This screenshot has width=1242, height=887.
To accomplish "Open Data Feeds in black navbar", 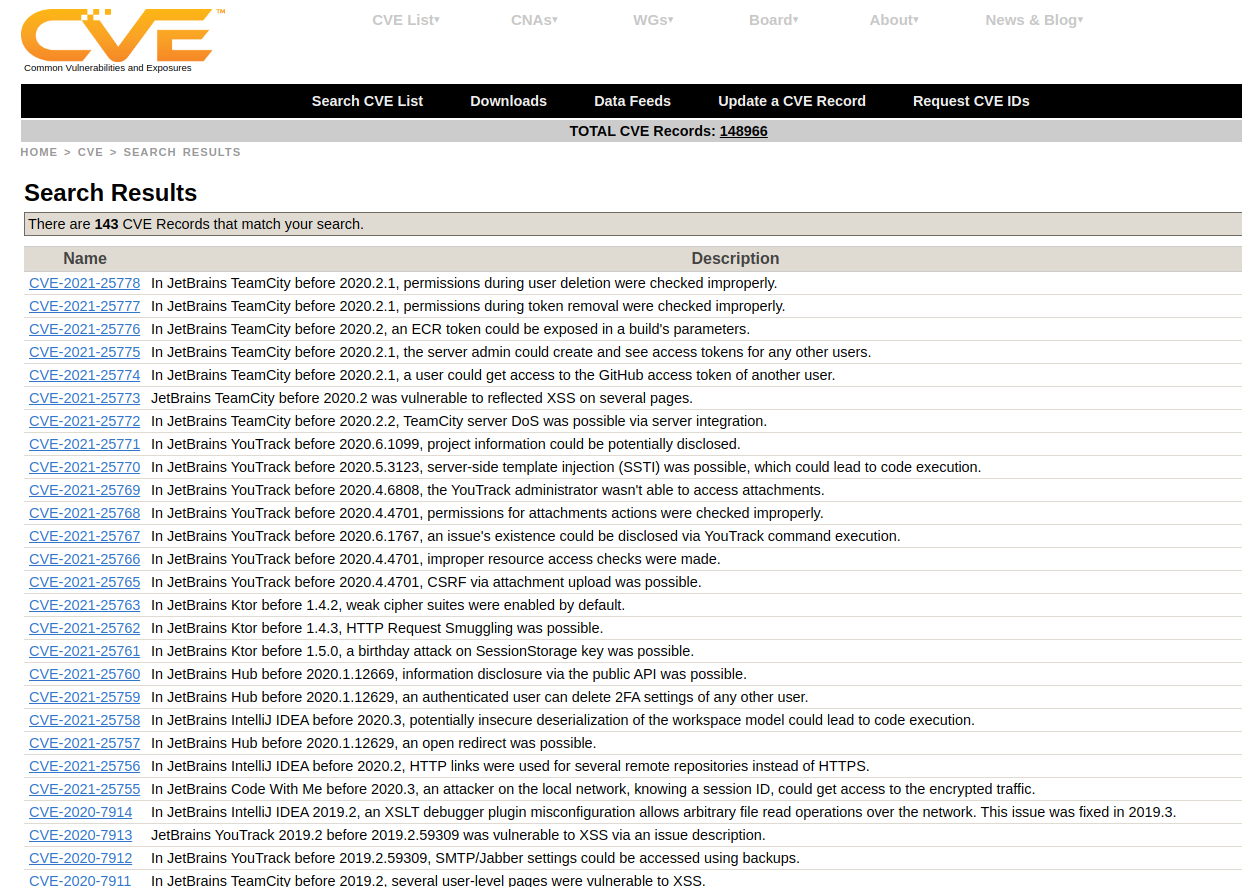I will (632, 101).
